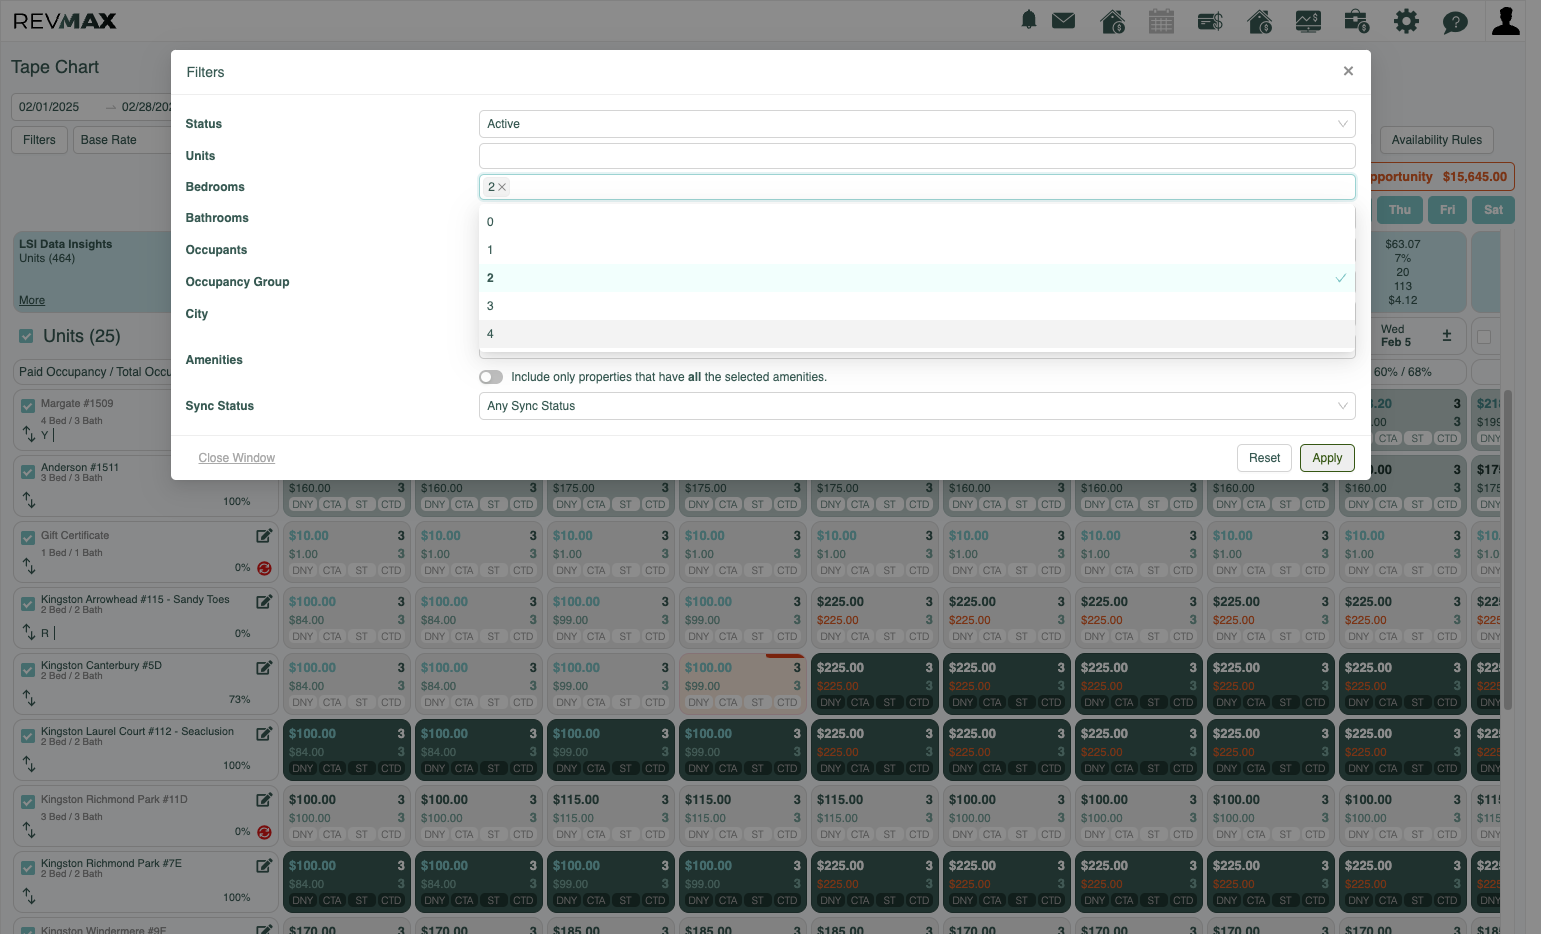
Task: Click the red blocked icon on Gift Certificate row
Action: pos(264,568)
